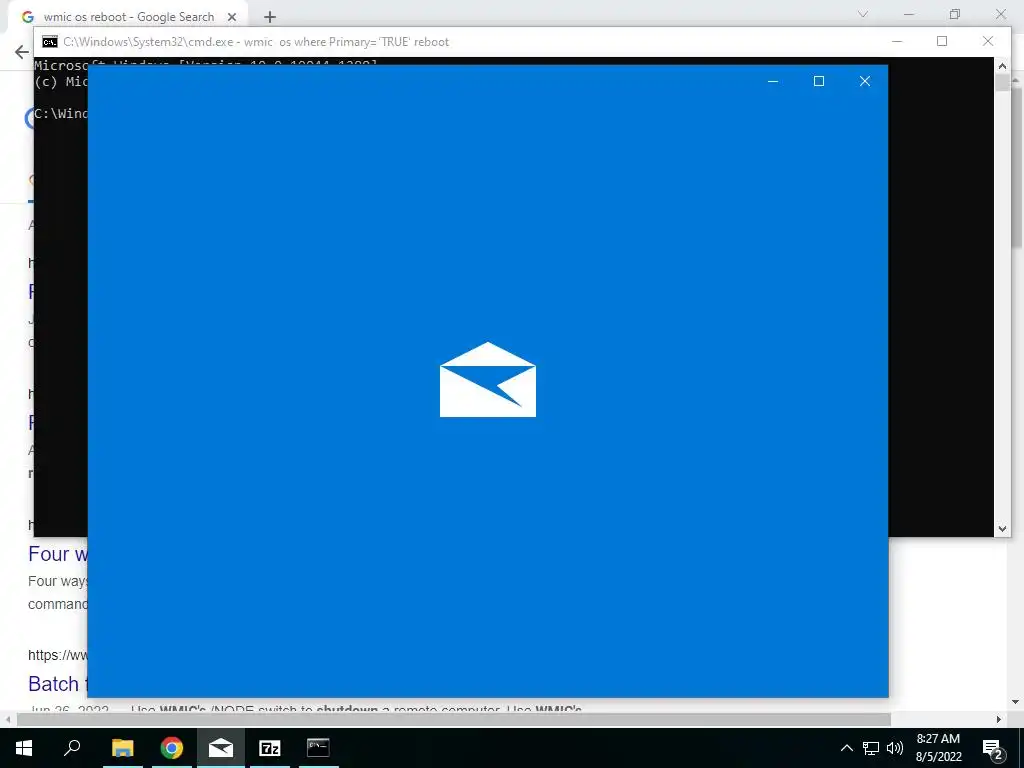Open the network status tray icon
Viewport: 1024px width, 768px height.
[871, 748]
